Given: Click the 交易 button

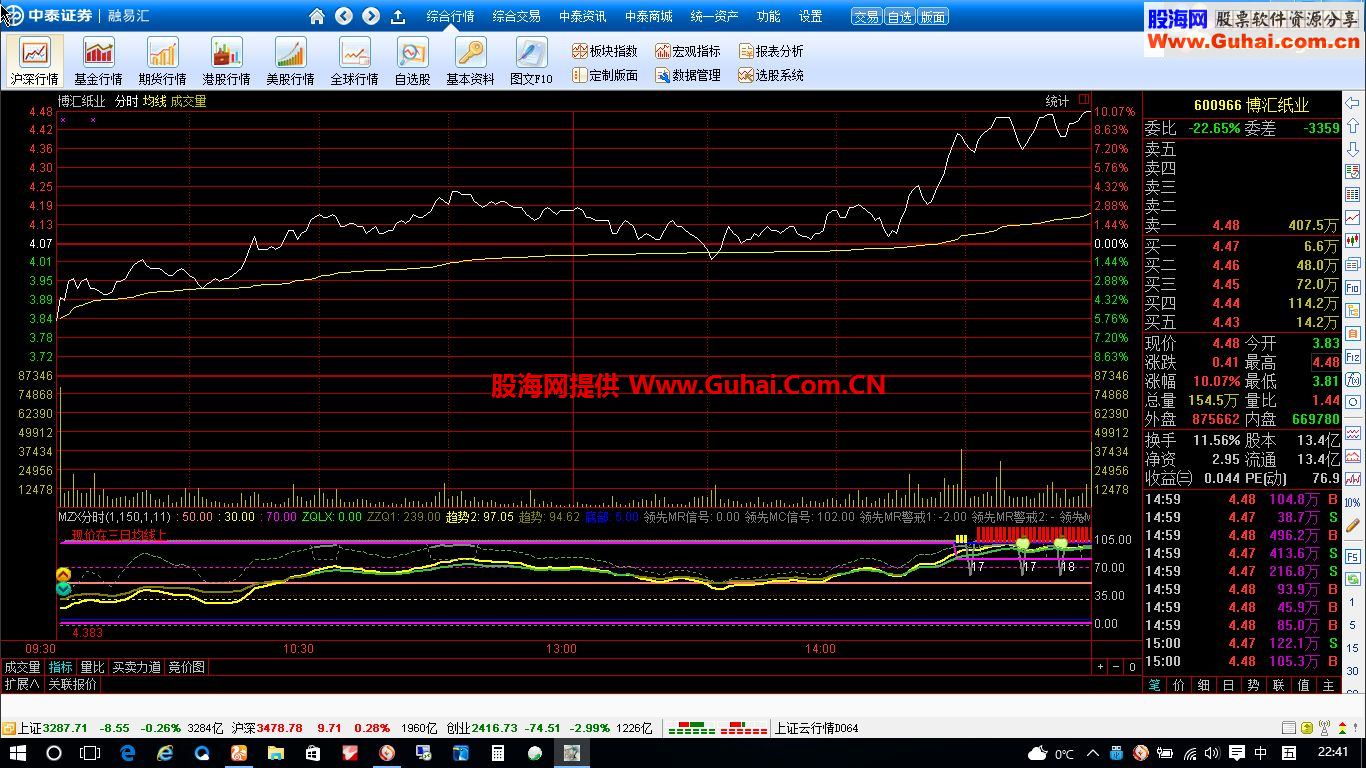Looking at the screenshot, I should [x=866, y=17].
